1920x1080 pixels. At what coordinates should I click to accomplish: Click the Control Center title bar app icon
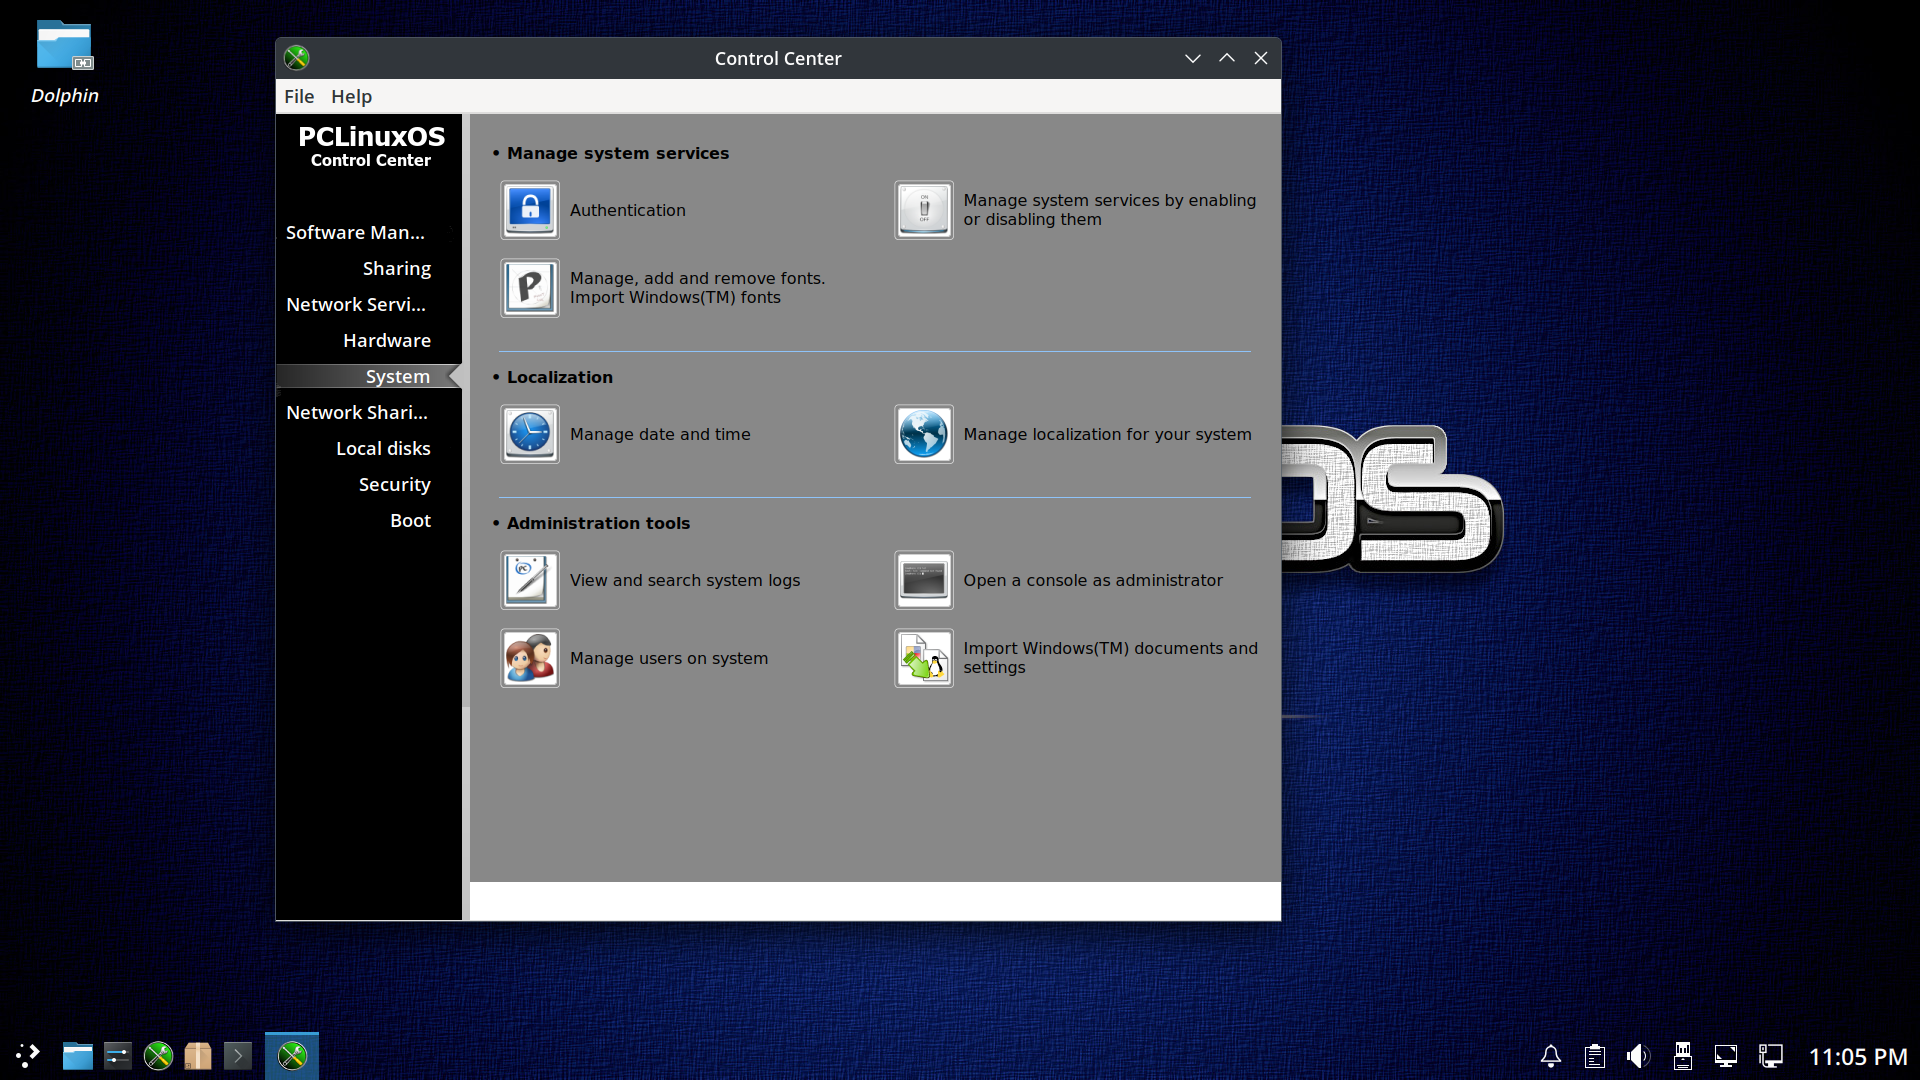pos(296,58)
